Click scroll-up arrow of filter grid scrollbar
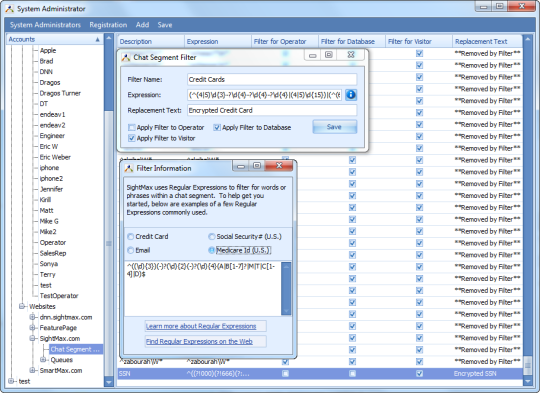 pyautogui.click(x=528, y=39)
